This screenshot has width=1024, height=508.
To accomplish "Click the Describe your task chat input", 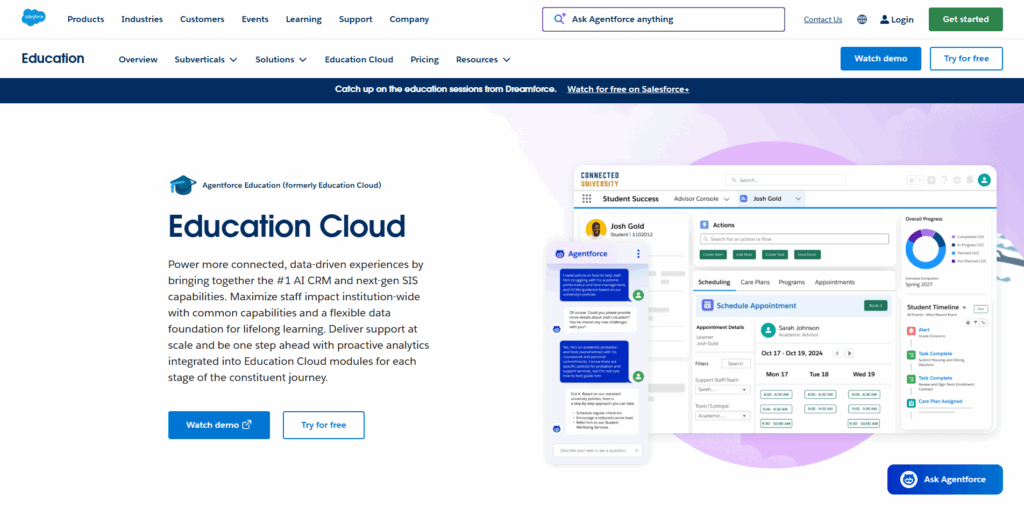I will tap(598, 451).
